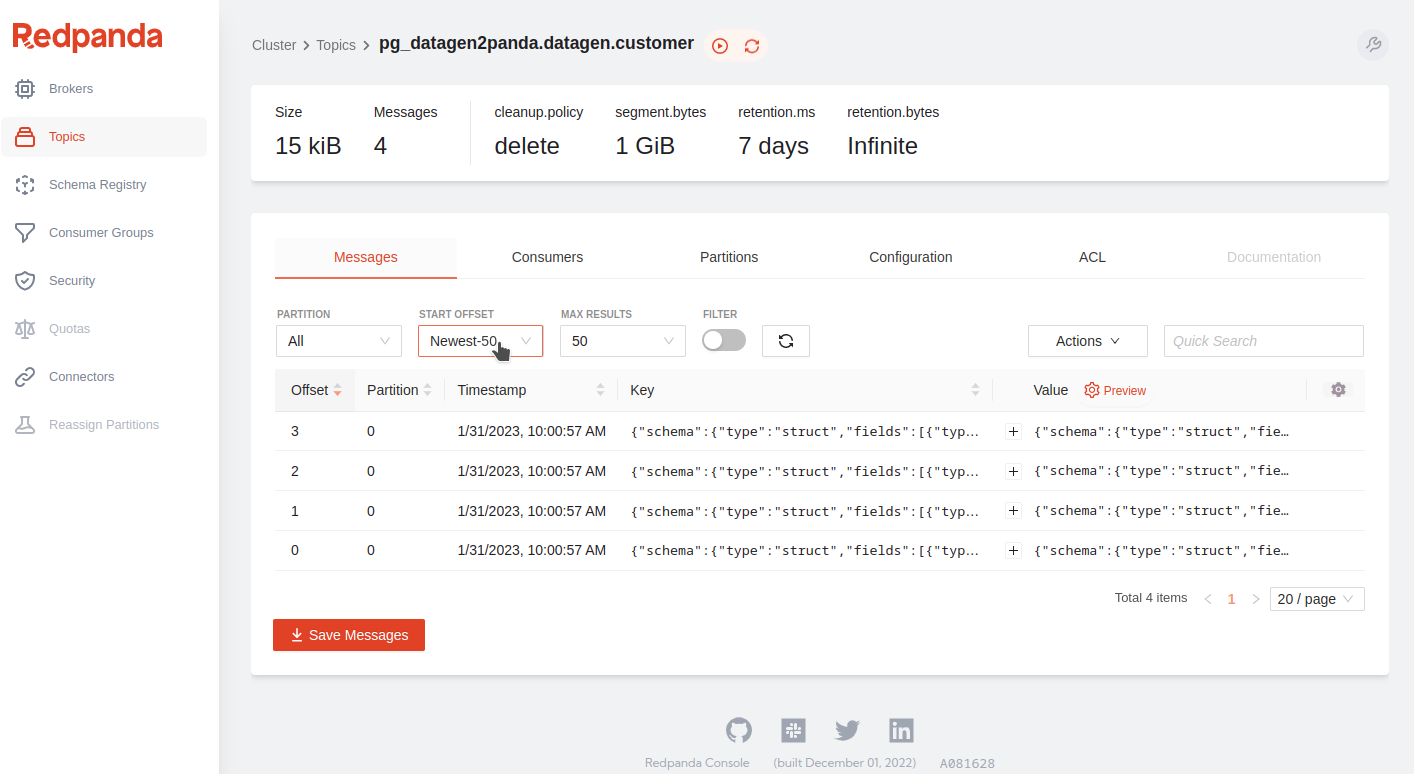The height and width of the screenshot is (774, 1414).
Task: Open the Partition All dropdown
Action: click(x=339, y=341)
